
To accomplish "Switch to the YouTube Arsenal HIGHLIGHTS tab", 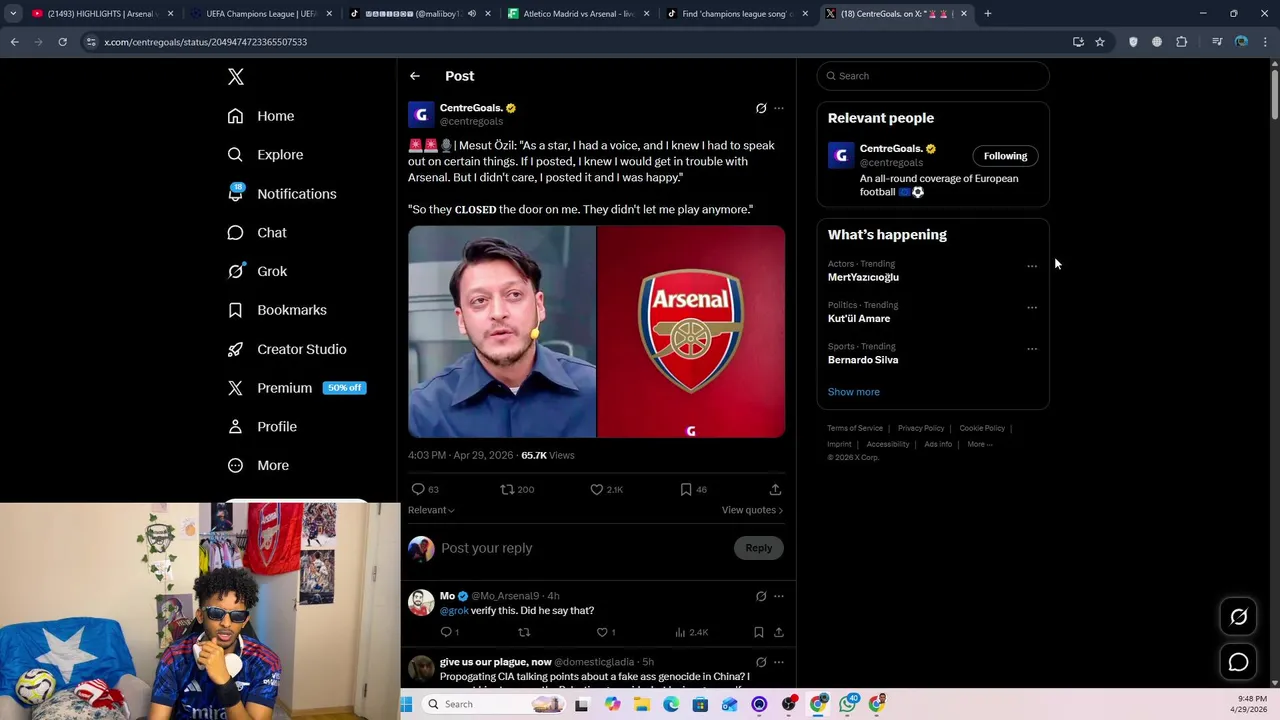I will [x=103, y=14].
